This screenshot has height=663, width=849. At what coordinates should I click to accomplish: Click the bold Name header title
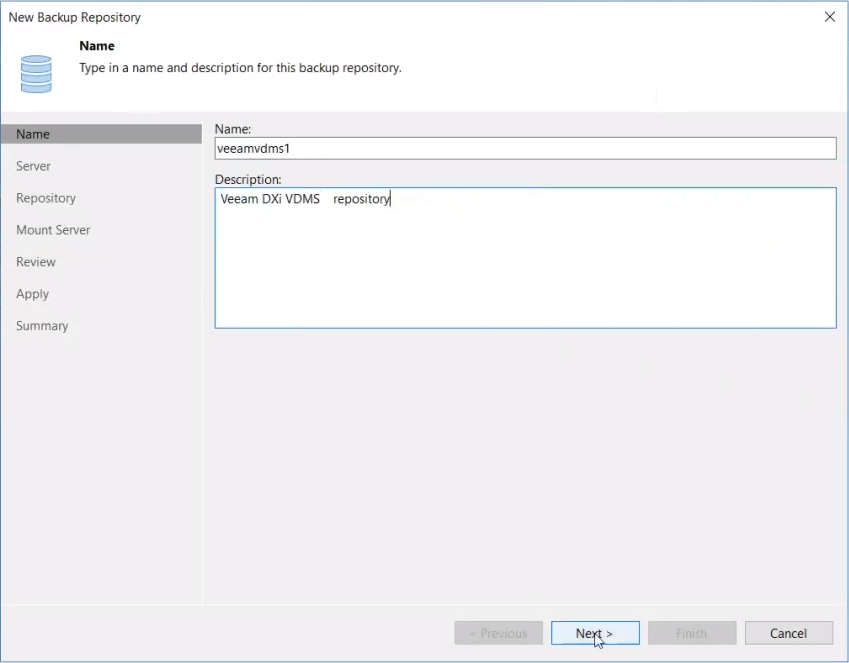point(97,46)
